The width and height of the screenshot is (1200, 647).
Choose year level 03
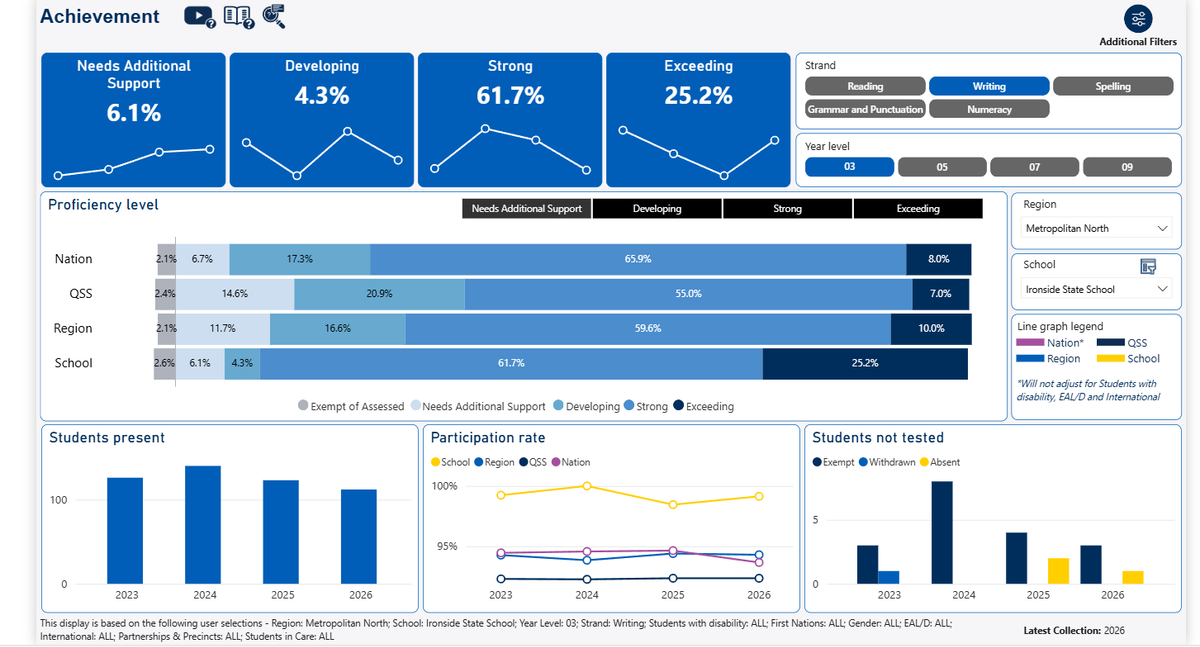pos(850,167)
